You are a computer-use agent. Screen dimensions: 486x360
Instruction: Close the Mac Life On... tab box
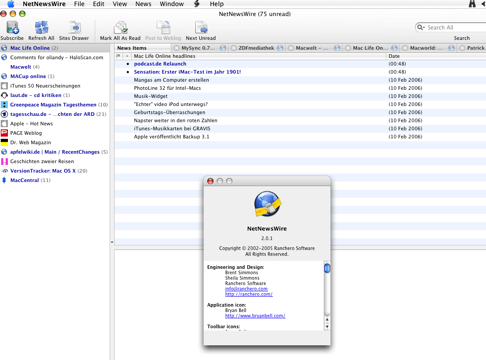coord(348,48)
